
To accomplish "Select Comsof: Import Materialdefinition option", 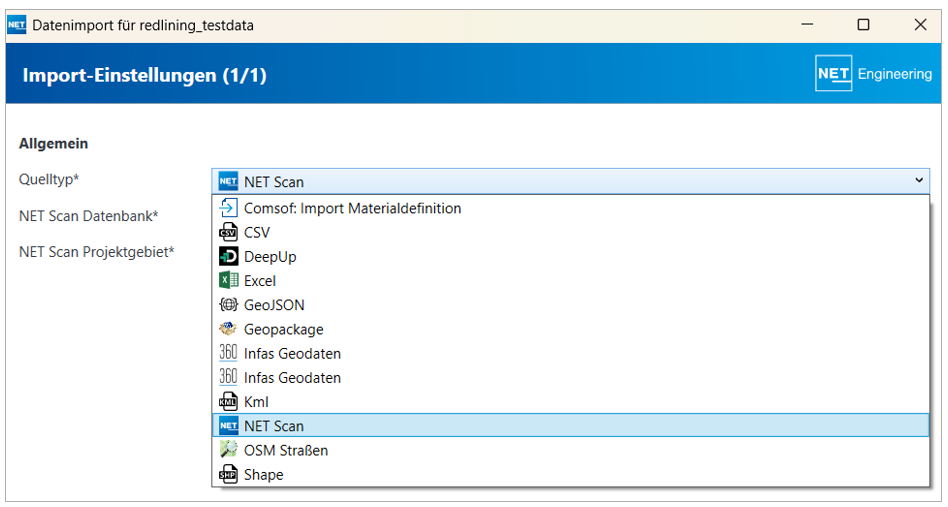I will coord(570,208).
